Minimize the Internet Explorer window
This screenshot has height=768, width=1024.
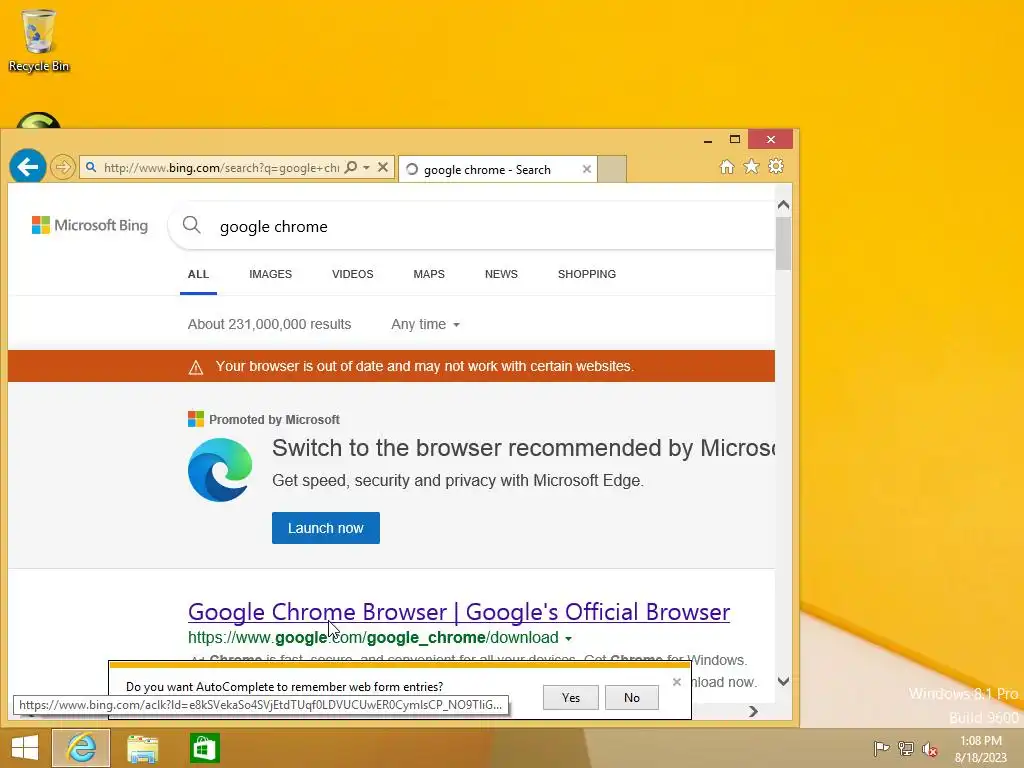pos(708,140)
